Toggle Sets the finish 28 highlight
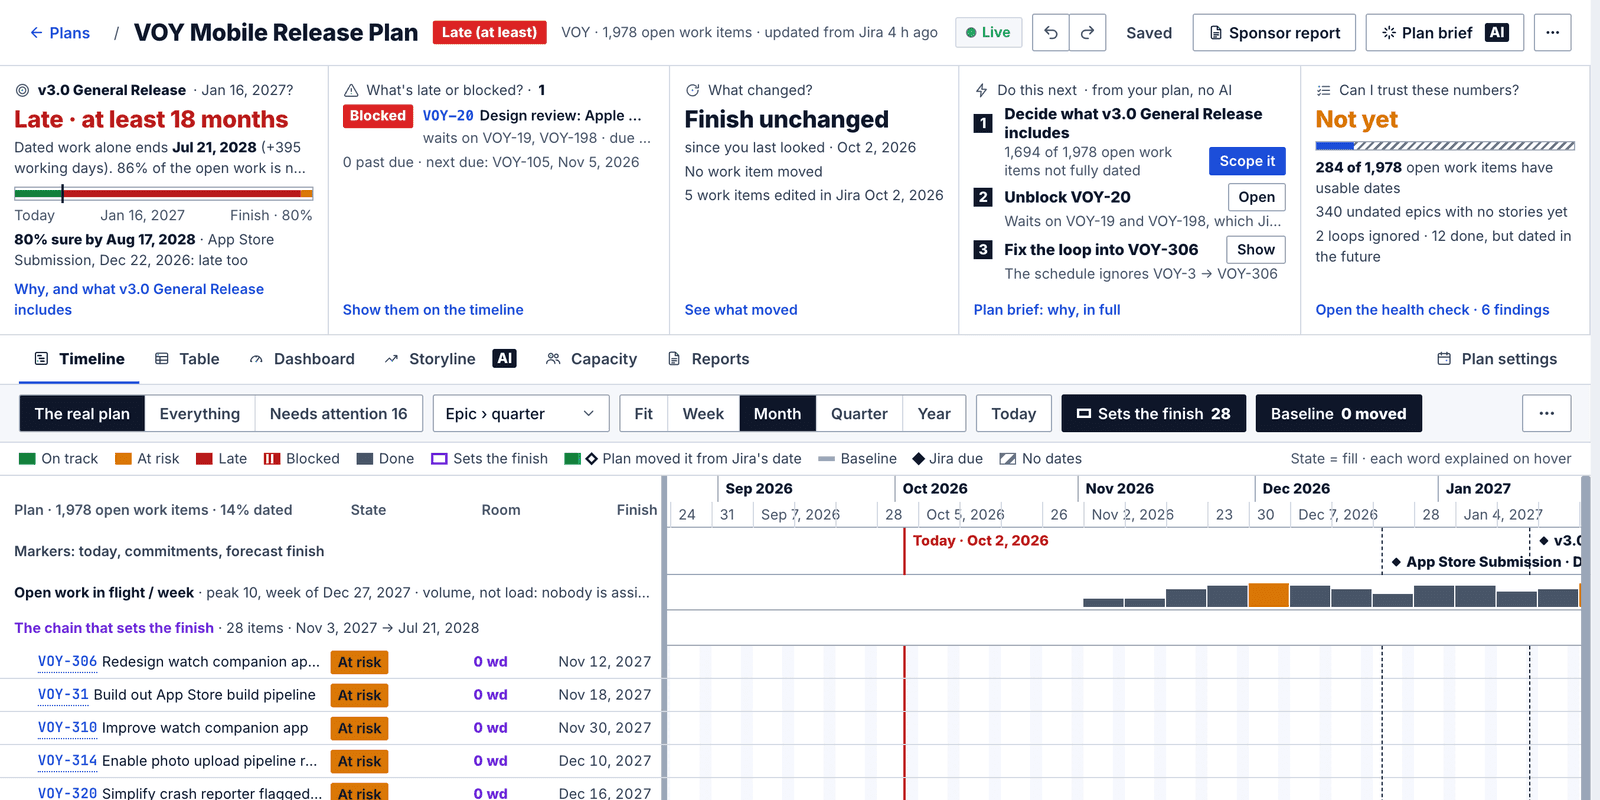The width and height of the screenshot is (1600, 800). pyautogui.click(x=1154, y=413)
